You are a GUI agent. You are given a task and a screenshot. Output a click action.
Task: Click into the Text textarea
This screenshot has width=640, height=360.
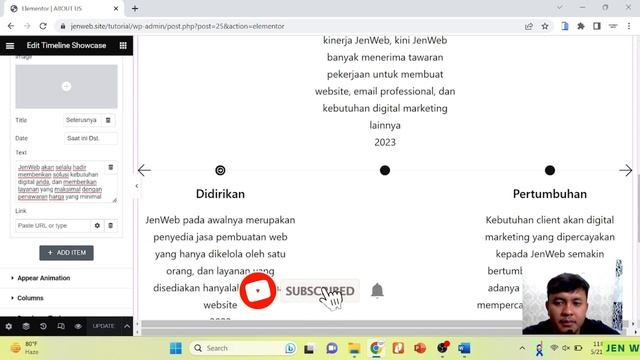pos(61,182)
